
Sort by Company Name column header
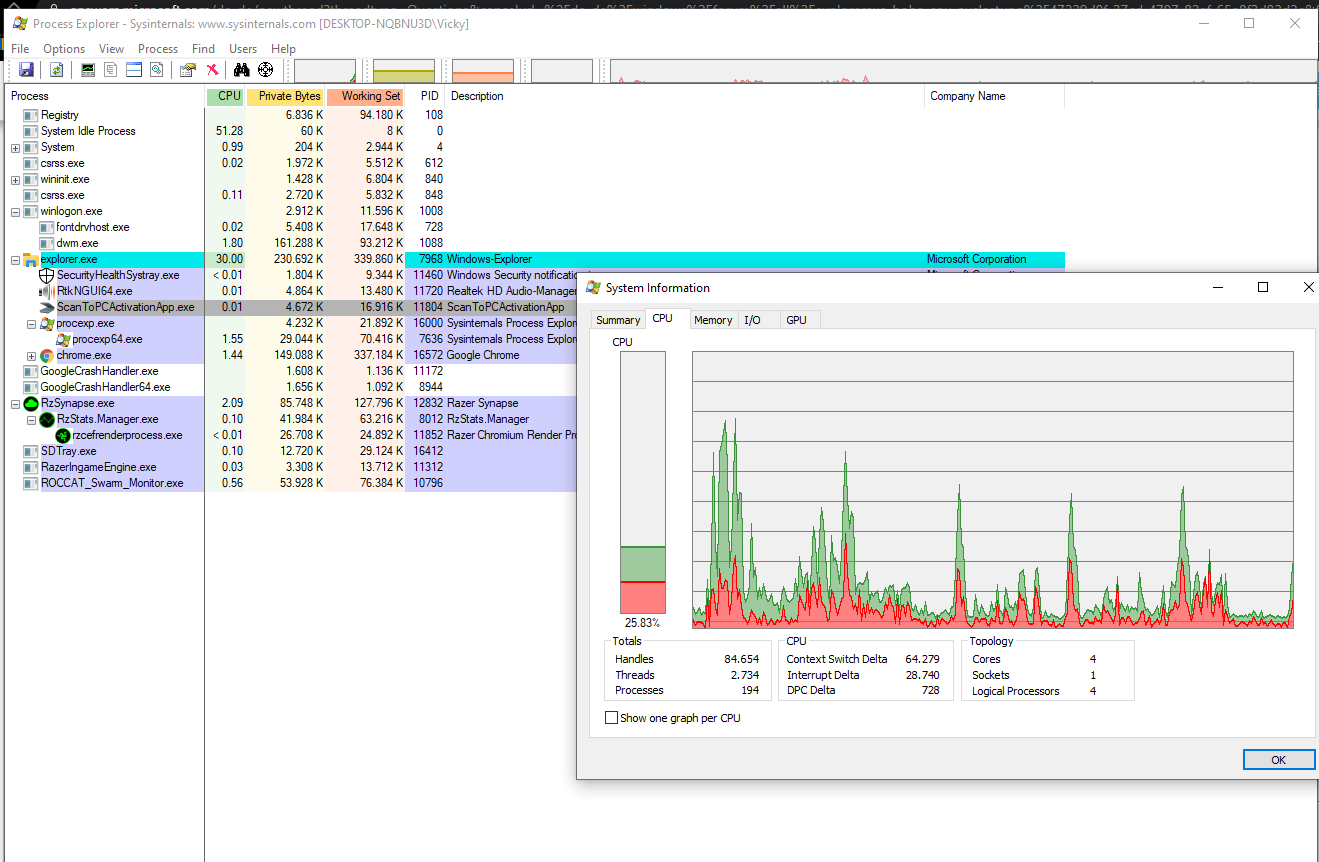[x=994, y=96]
